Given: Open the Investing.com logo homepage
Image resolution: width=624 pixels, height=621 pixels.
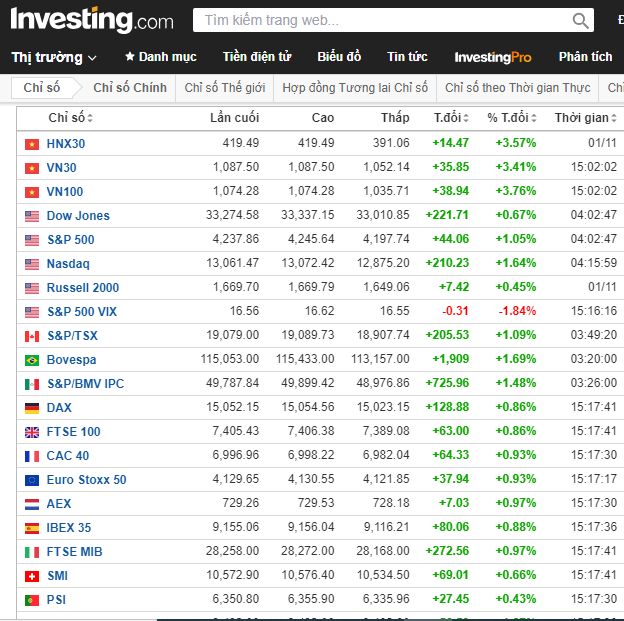Looking at the screenshot, I should coord(92,20).
